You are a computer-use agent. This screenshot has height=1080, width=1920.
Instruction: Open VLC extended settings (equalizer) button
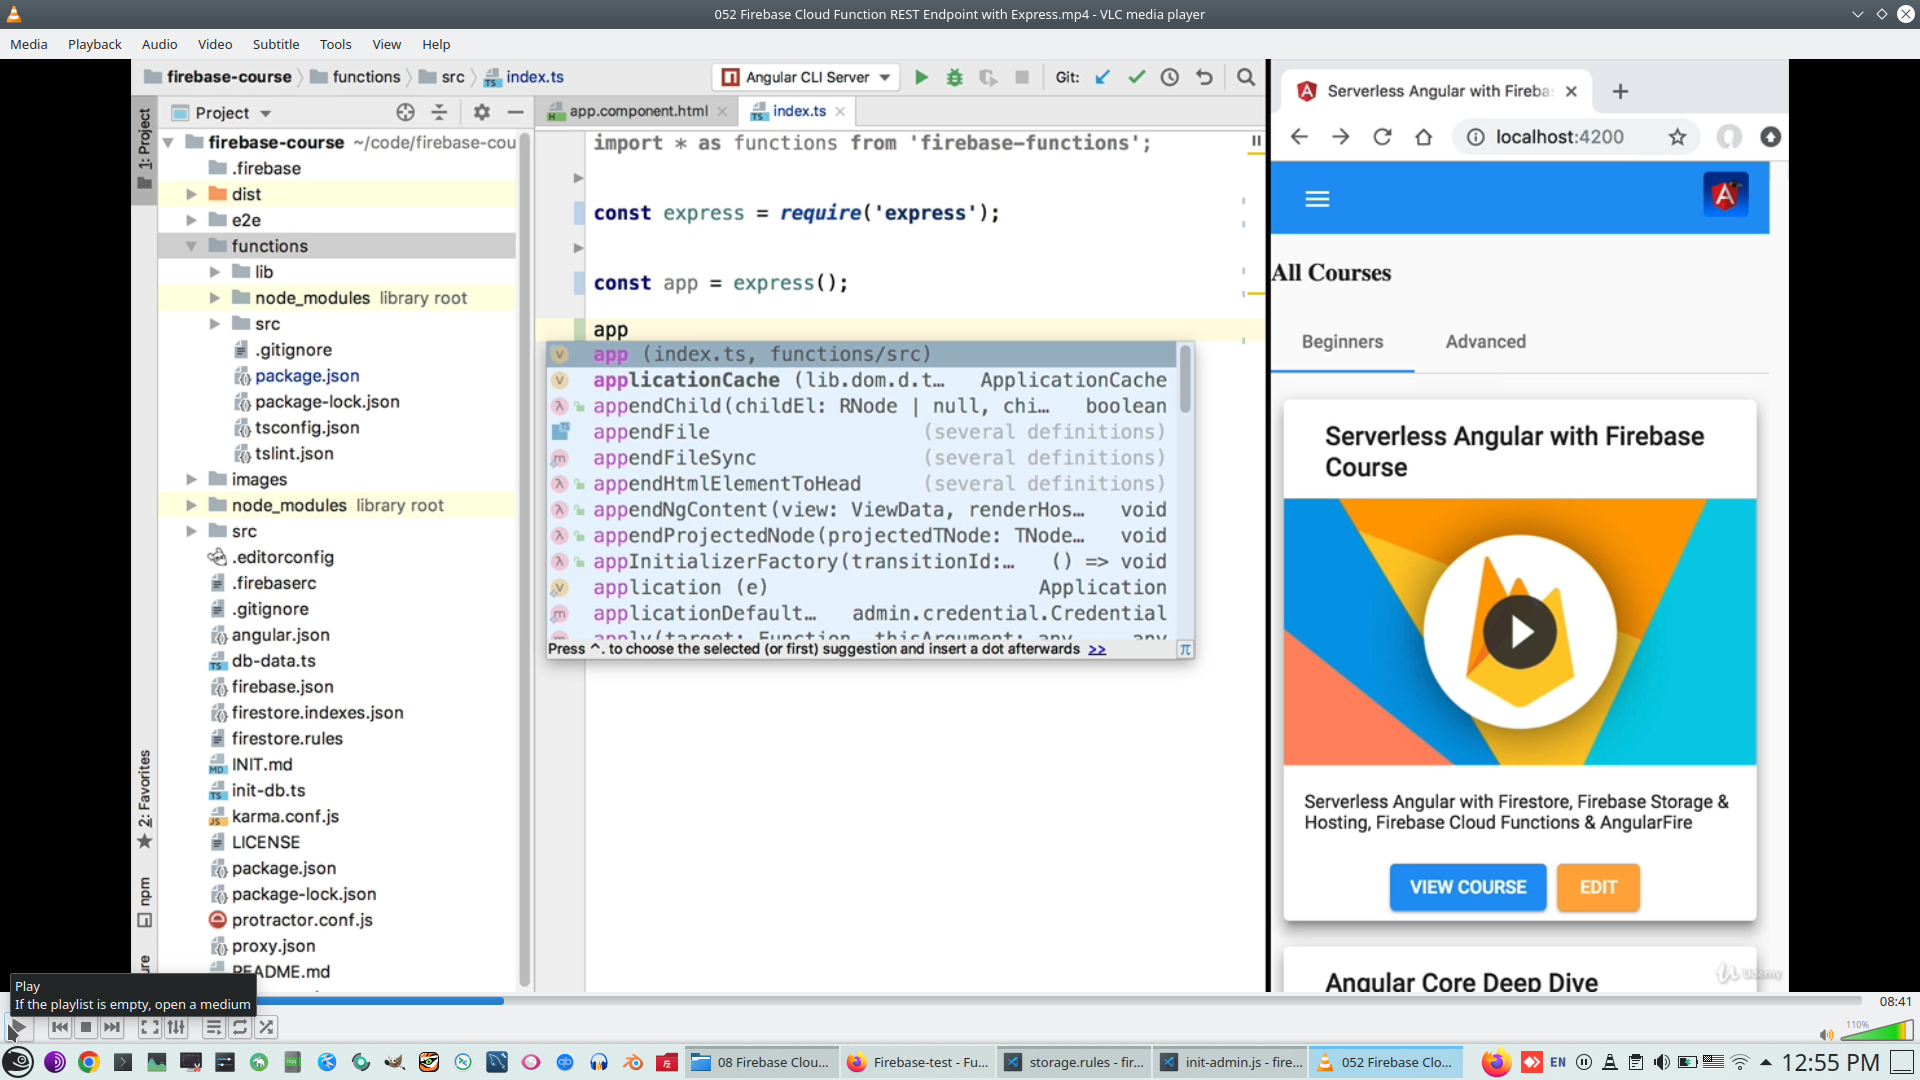click(x=176, y=1027)
